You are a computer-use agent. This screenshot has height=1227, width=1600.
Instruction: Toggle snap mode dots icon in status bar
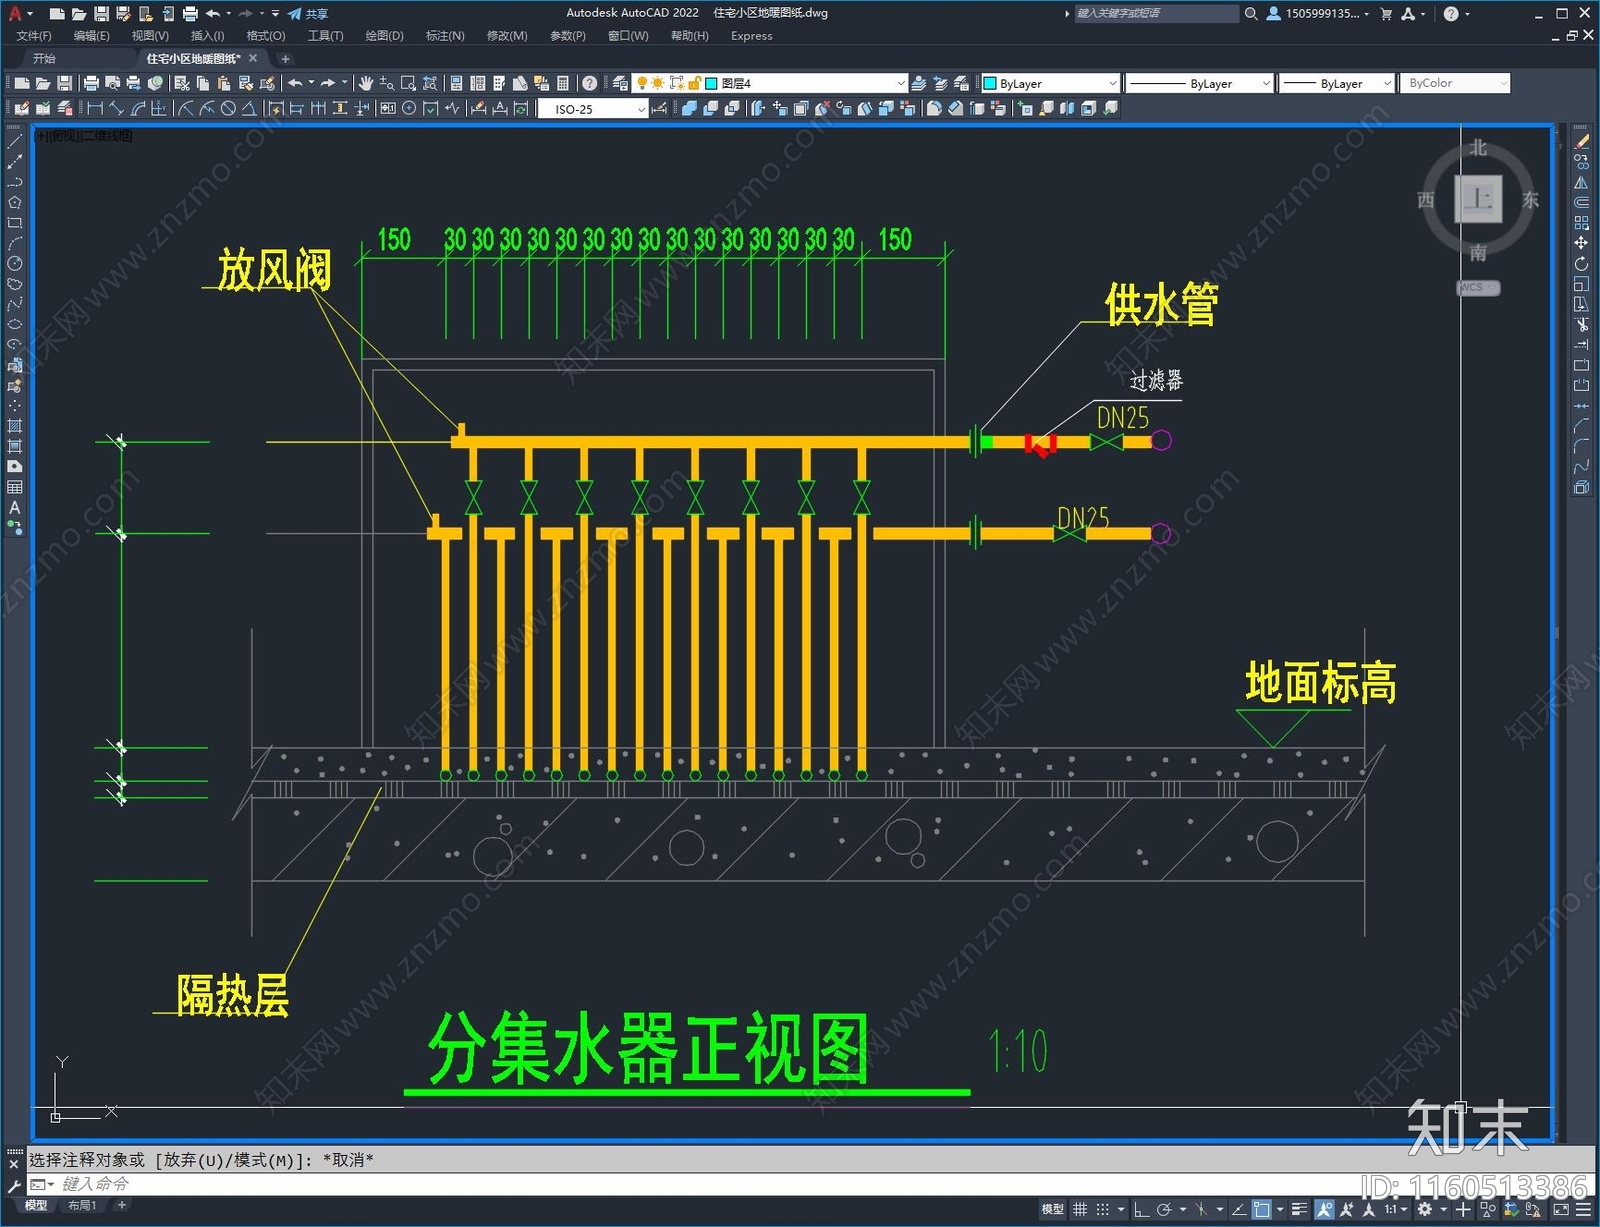1102,1209
